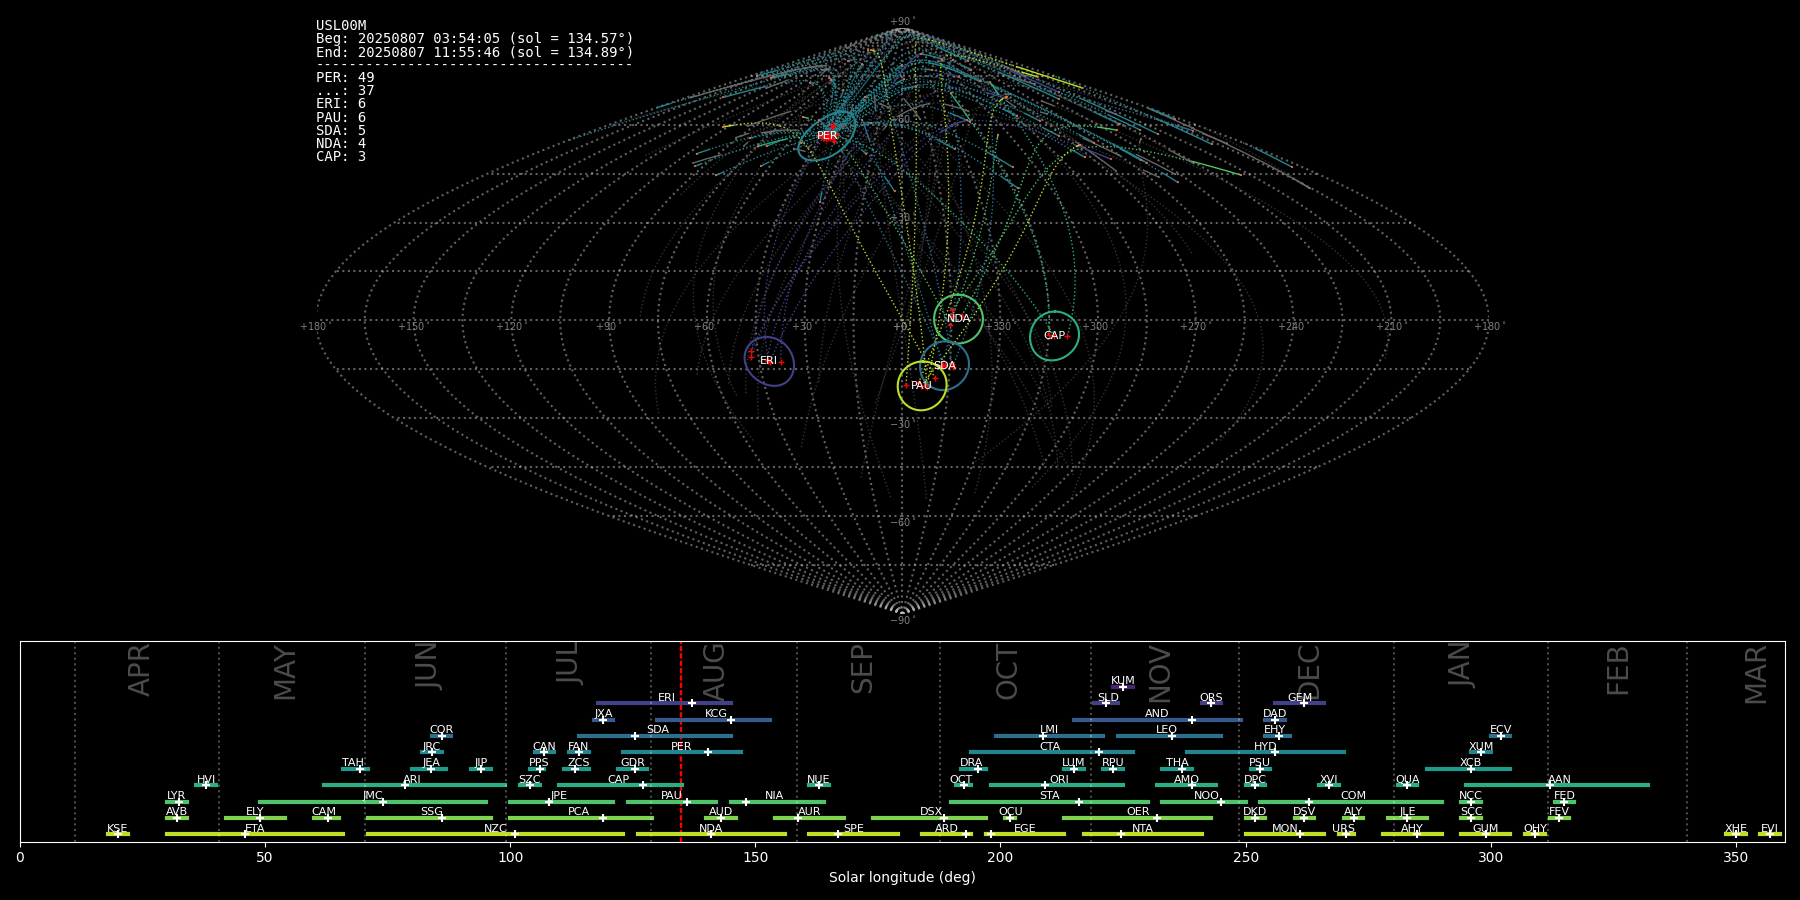Select the KSE shower label in timeline
Screen dimensions: 1800x900
click(117, 829)
